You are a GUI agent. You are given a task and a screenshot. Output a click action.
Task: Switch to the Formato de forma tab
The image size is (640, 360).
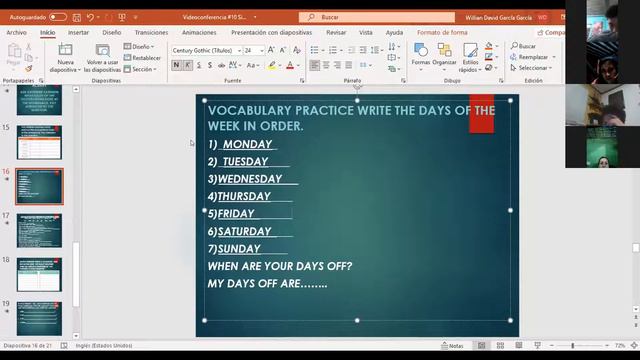point(442,32)
